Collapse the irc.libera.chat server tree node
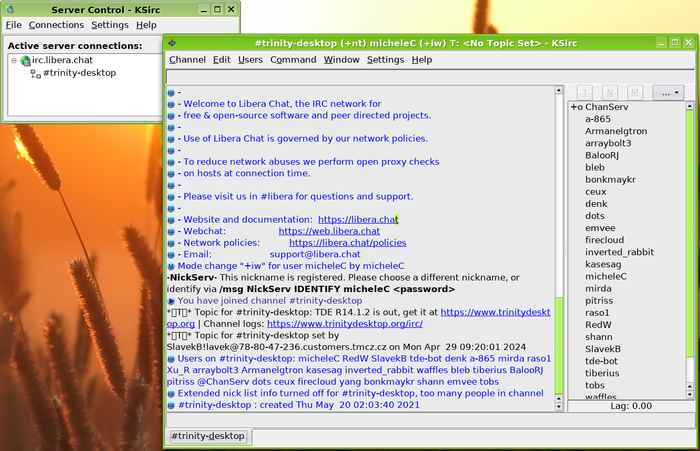Viewport: 700px width, 451px height. coord(14,60)
